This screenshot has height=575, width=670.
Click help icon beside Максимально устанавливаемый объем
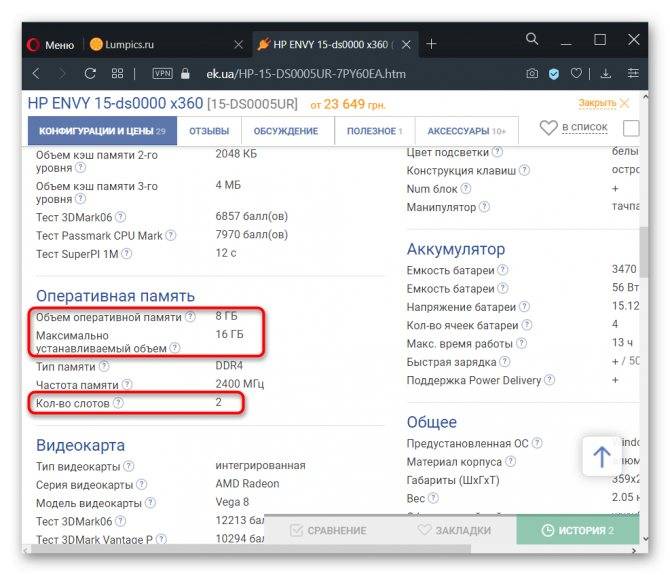[x=174, y=348]
